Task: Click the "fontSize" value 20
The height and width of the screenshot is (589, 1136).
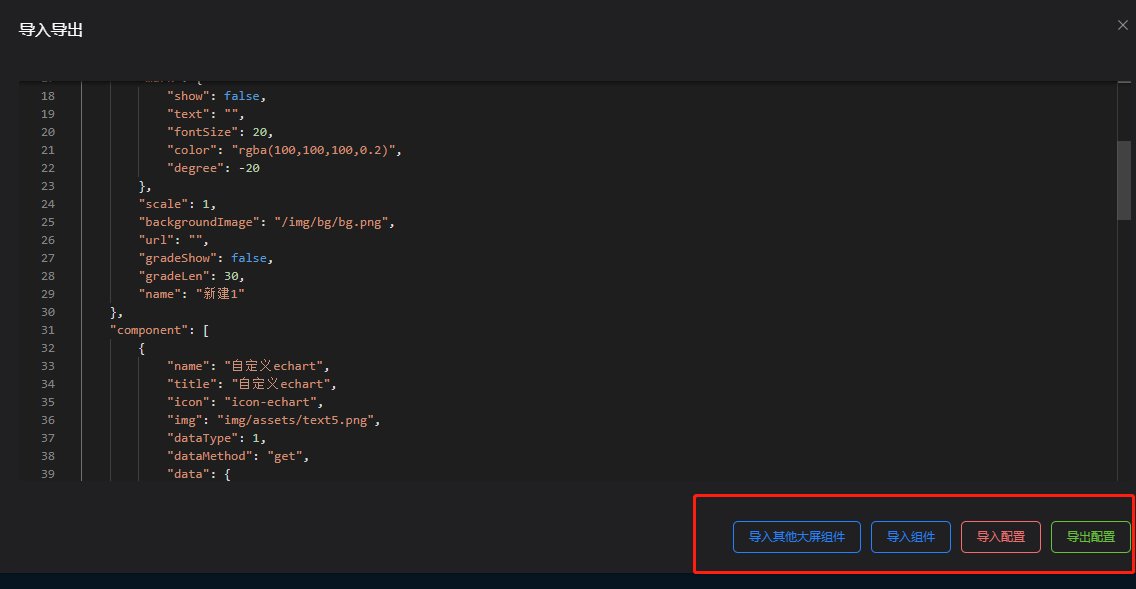Action: (263, 132)
